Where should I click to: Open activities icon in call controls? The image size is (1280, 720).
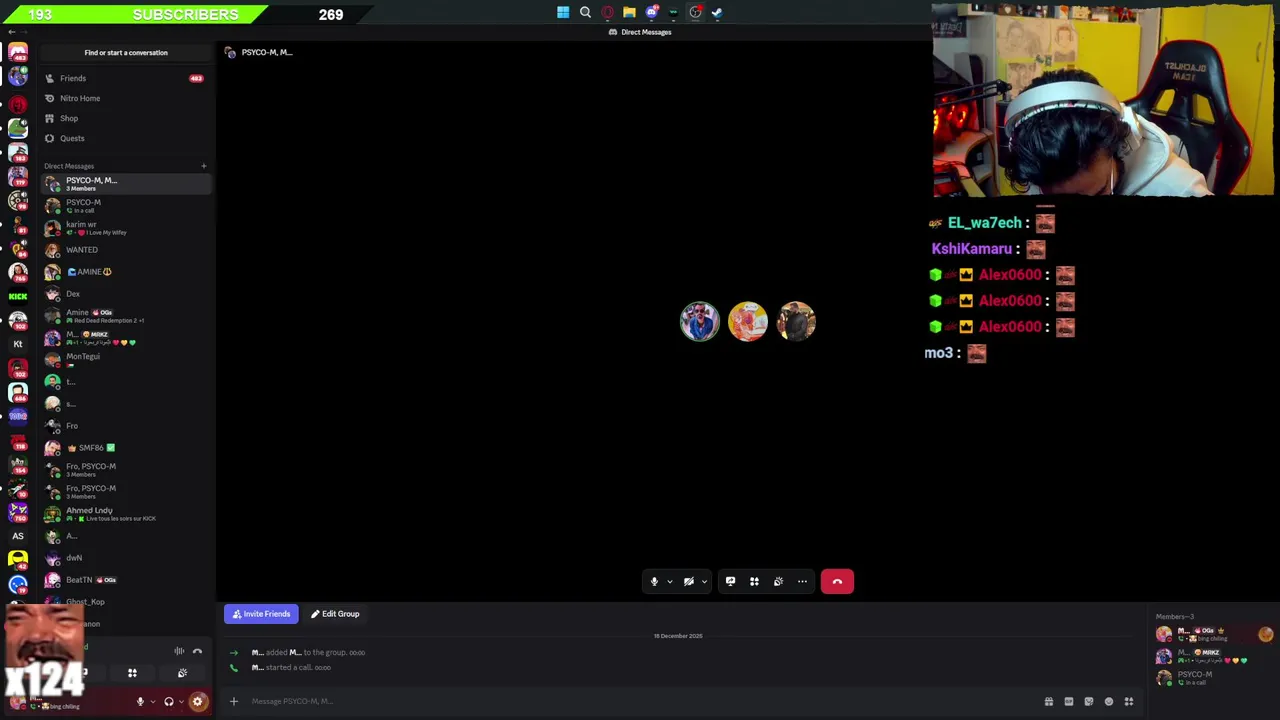click(754, 581)
